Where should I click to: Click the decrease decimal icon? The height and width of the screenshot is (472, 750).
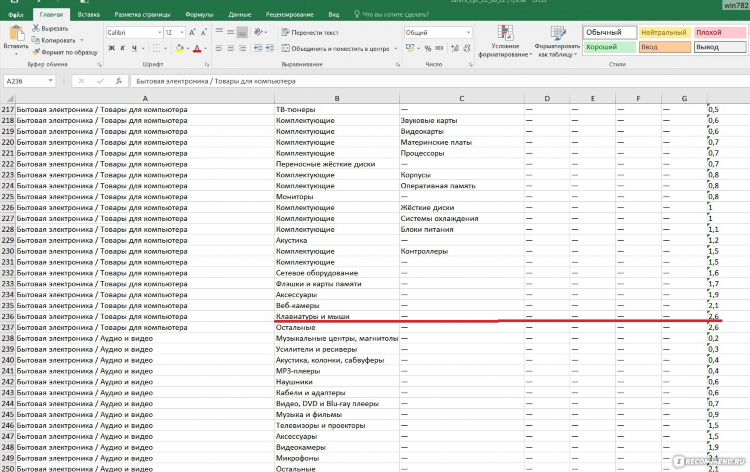pos(467,48)
